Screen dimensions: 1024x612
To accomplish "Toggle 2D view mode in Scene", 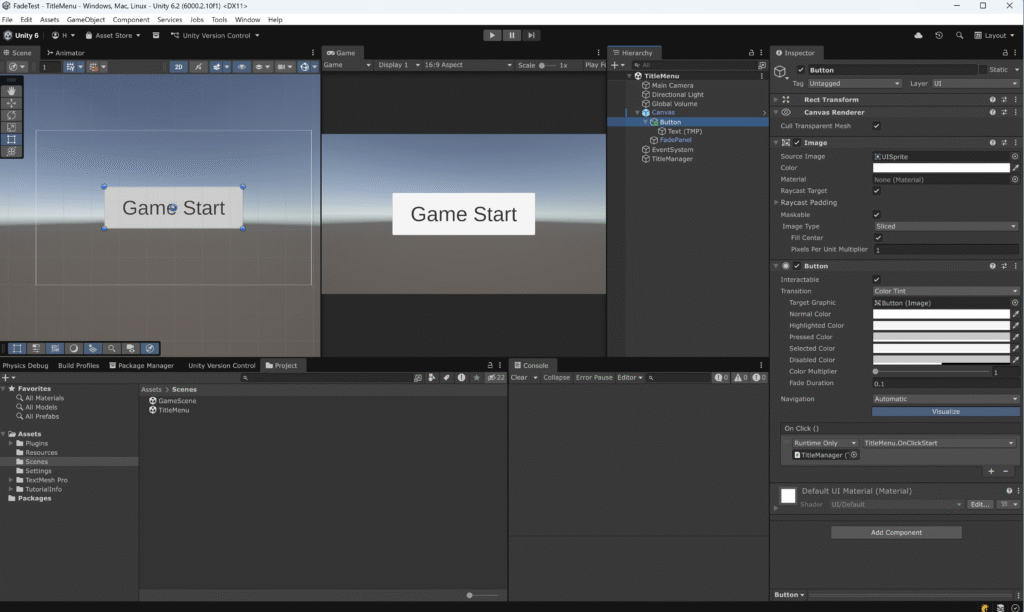I will (179, 67).
